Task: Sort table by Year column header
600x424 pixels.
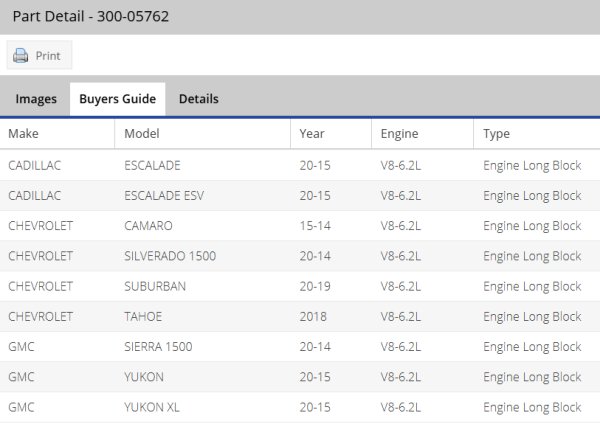Action: pyautogui.click(x=312, y=134)
